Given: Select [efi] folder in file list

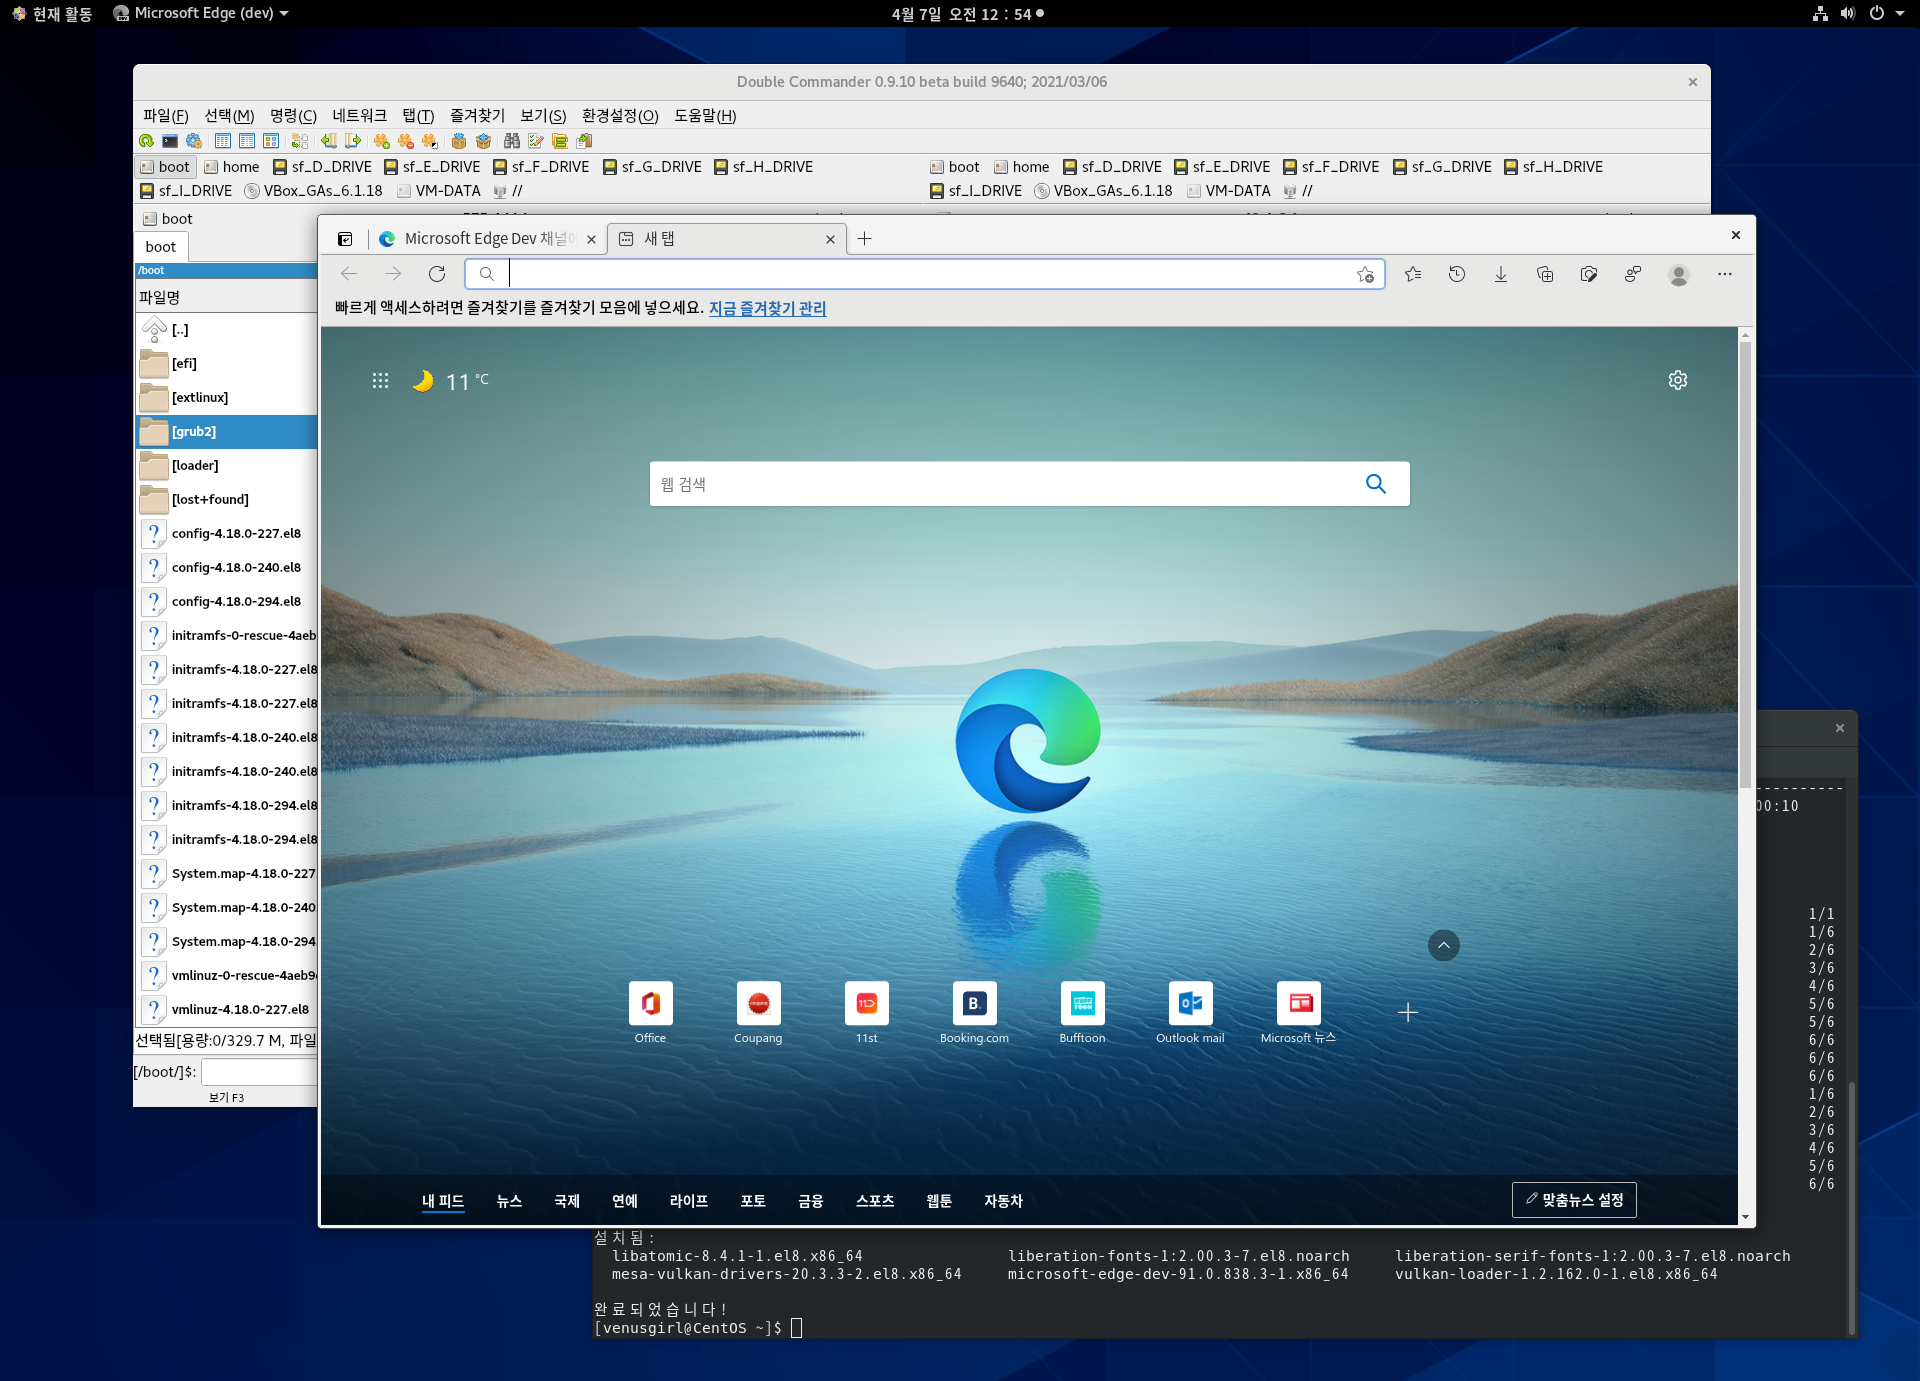Looking at the screenshot, I should coord(227,364).
